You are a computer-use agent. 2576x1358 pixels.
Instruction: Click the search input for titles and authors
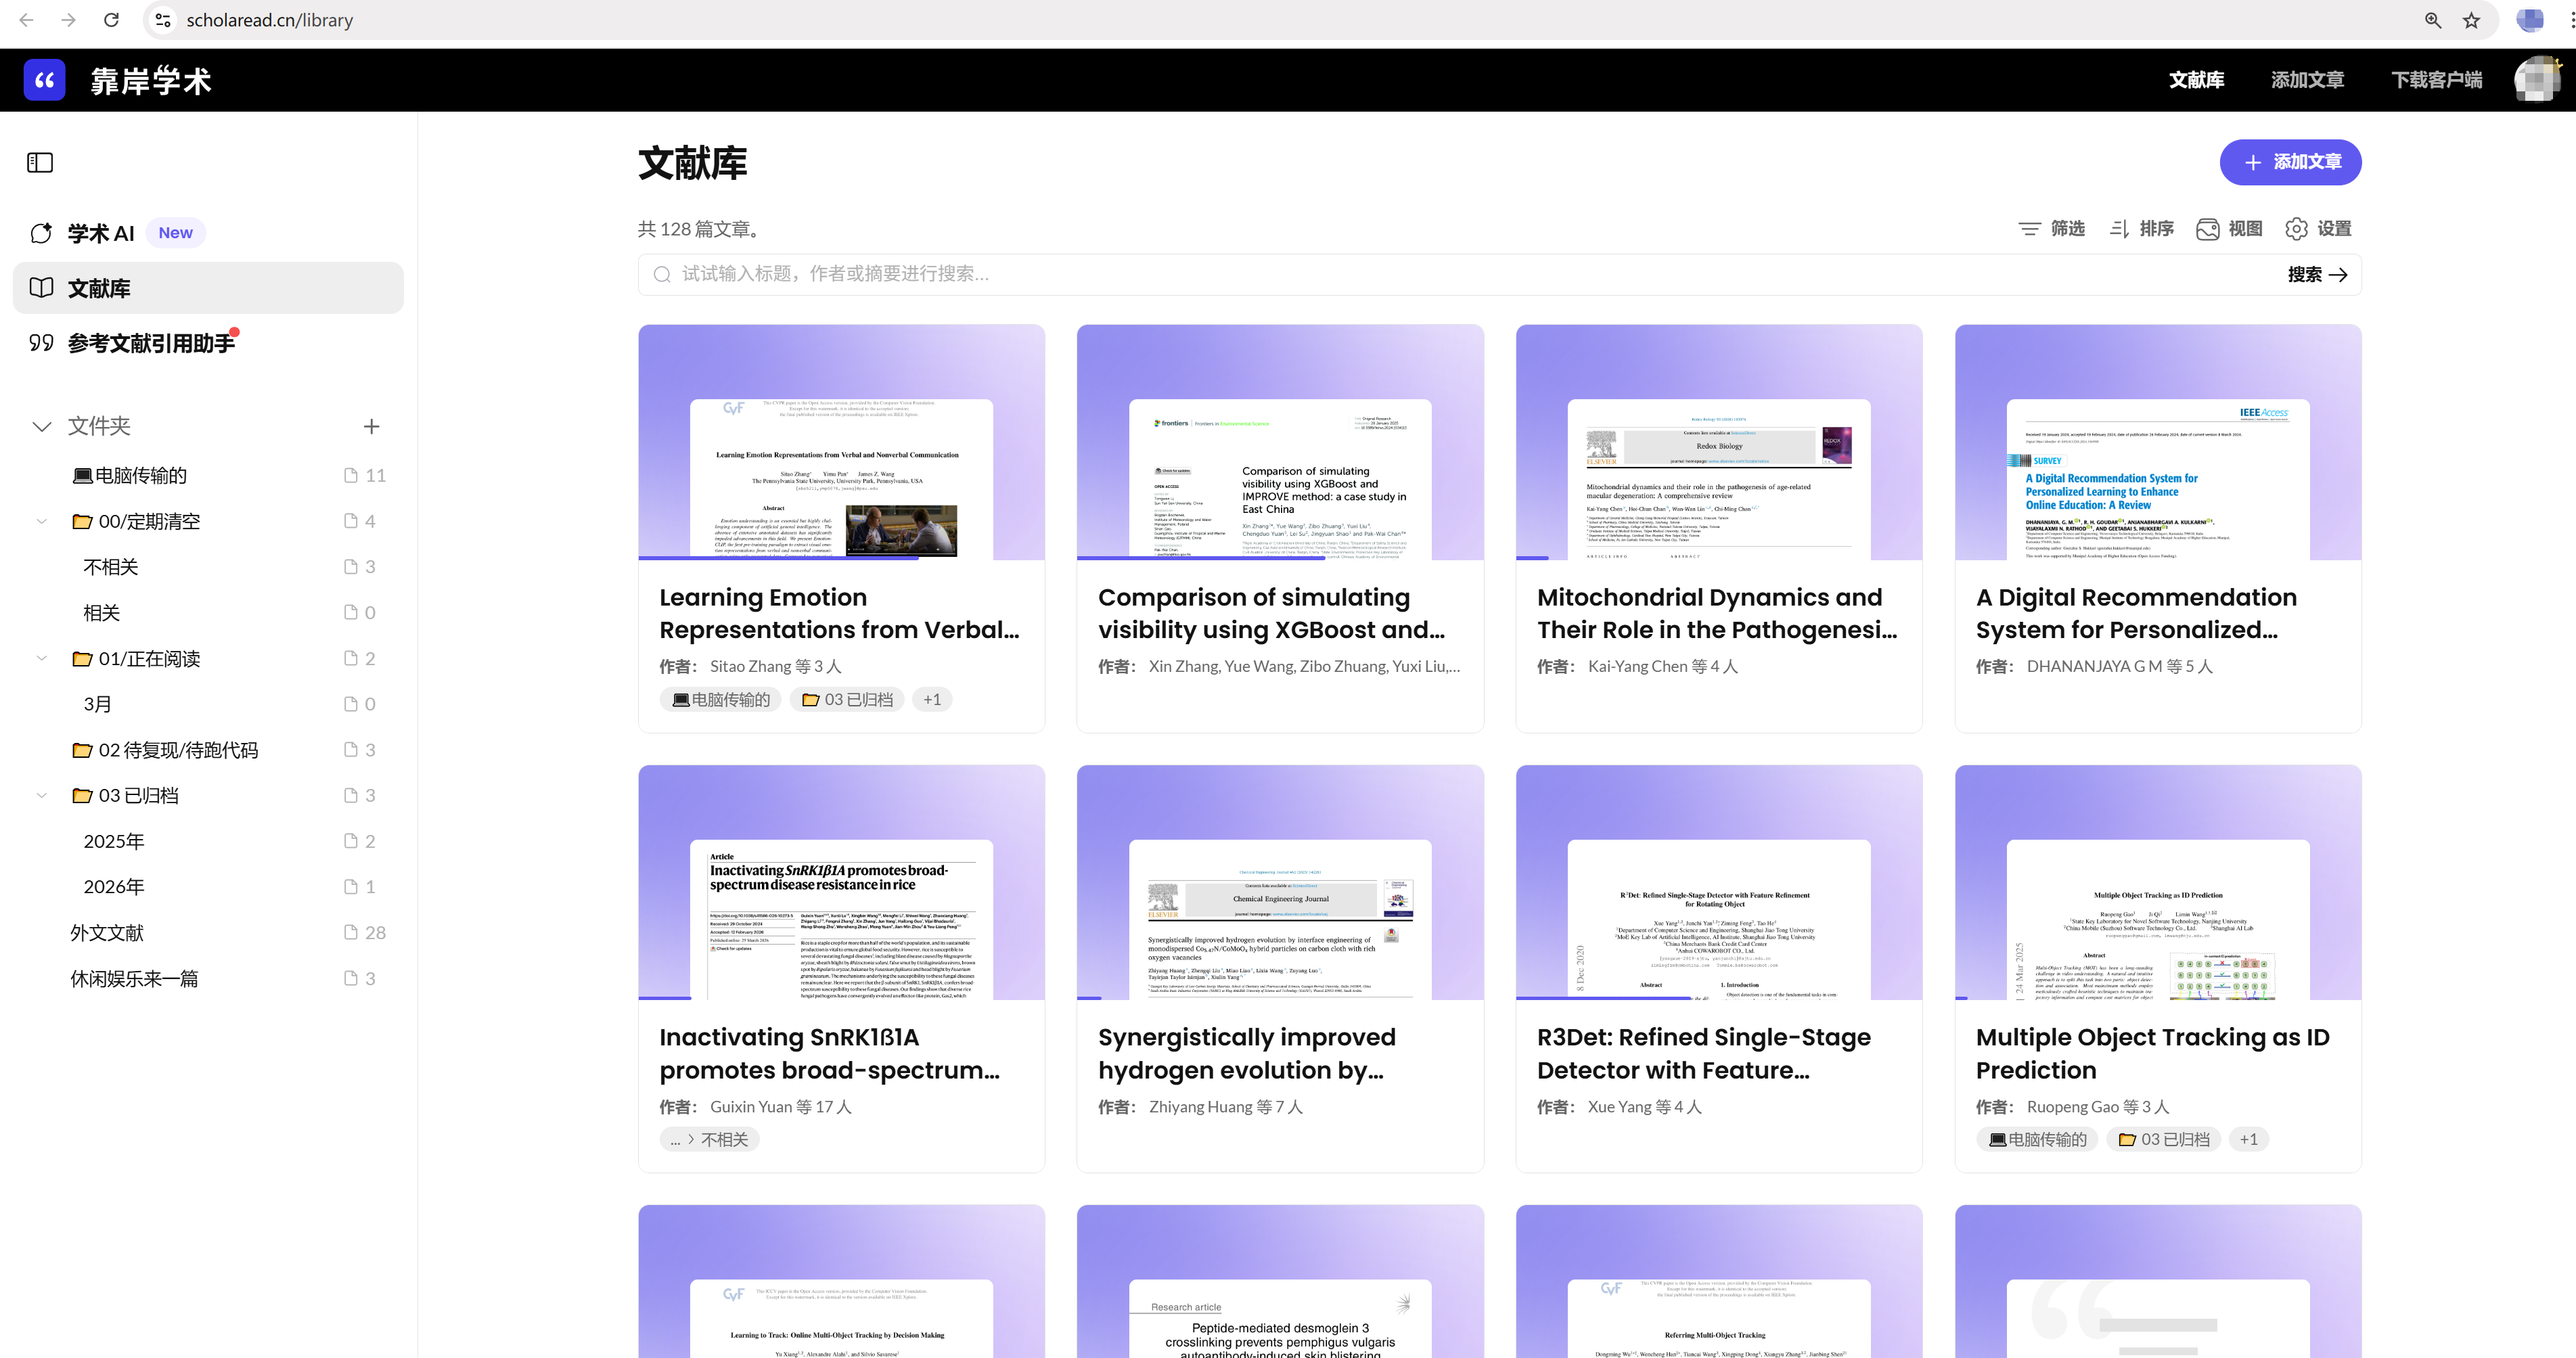point(1460,274)
